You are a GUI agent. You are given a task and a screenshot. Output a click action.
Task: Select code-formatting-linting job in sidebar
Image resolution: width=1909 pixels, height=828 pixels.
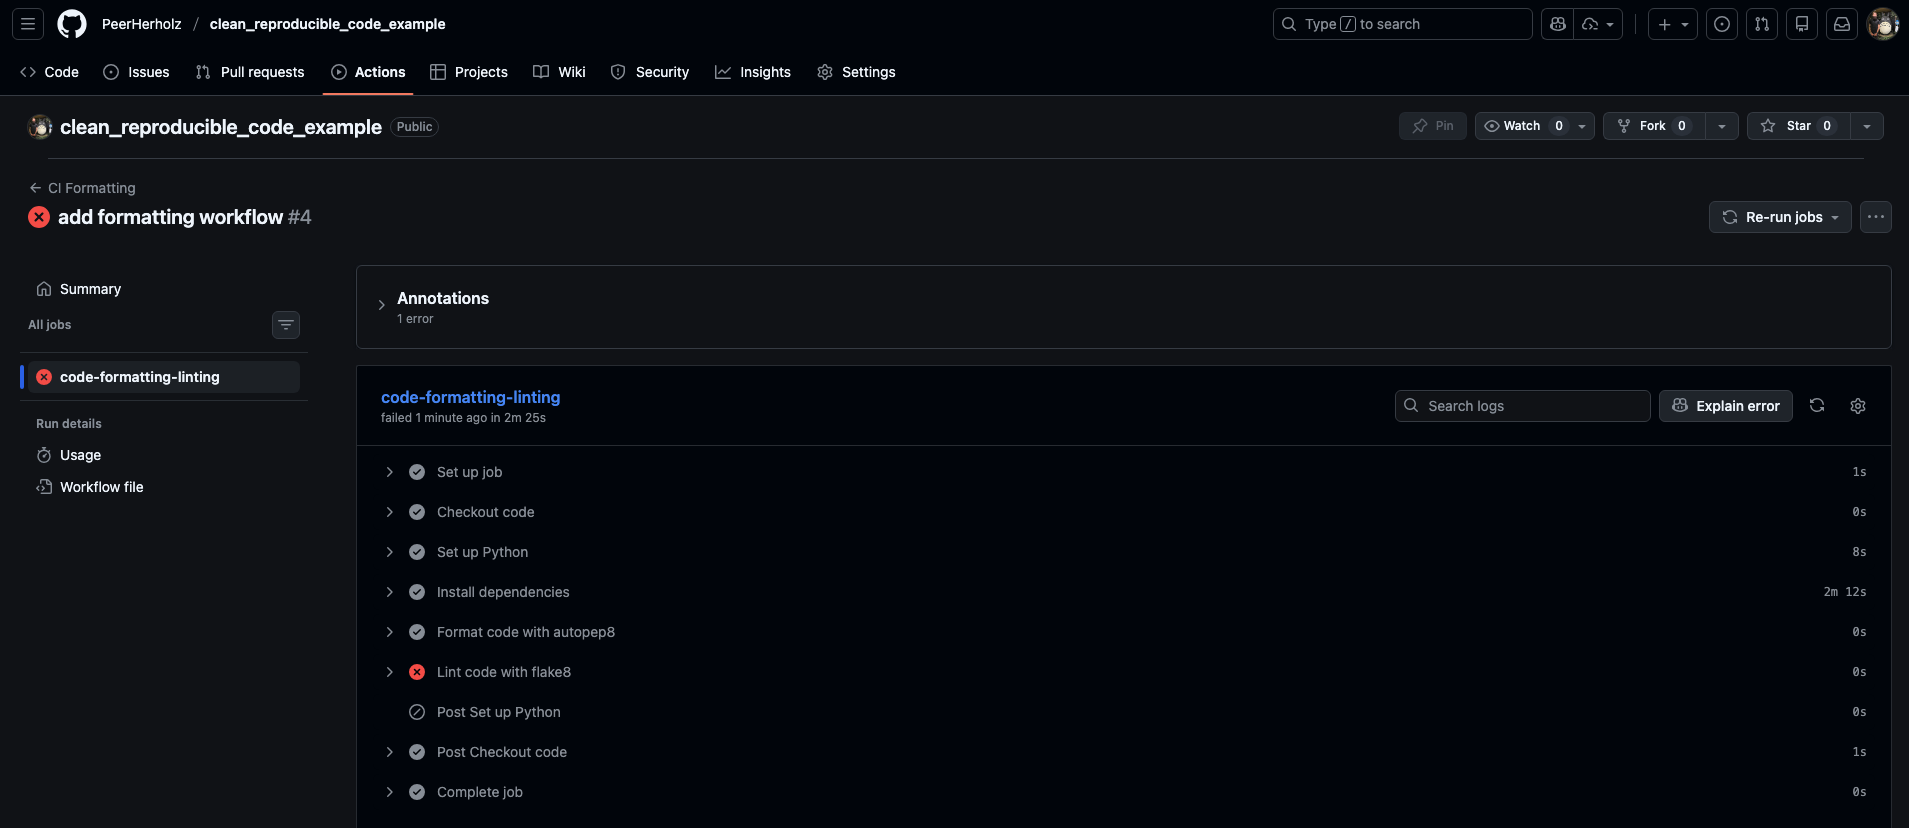pyautogui.click(x=164, y=377)
